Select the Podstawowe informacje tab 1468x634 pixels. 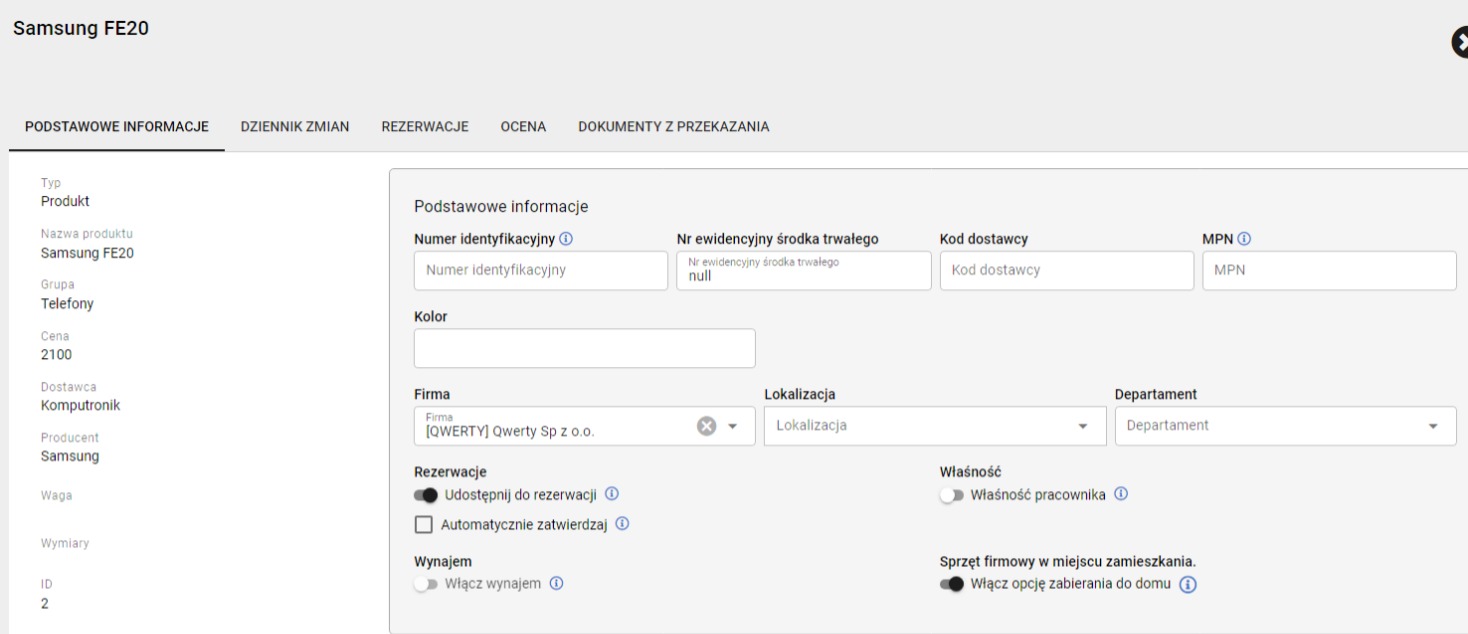pos(117,127)
